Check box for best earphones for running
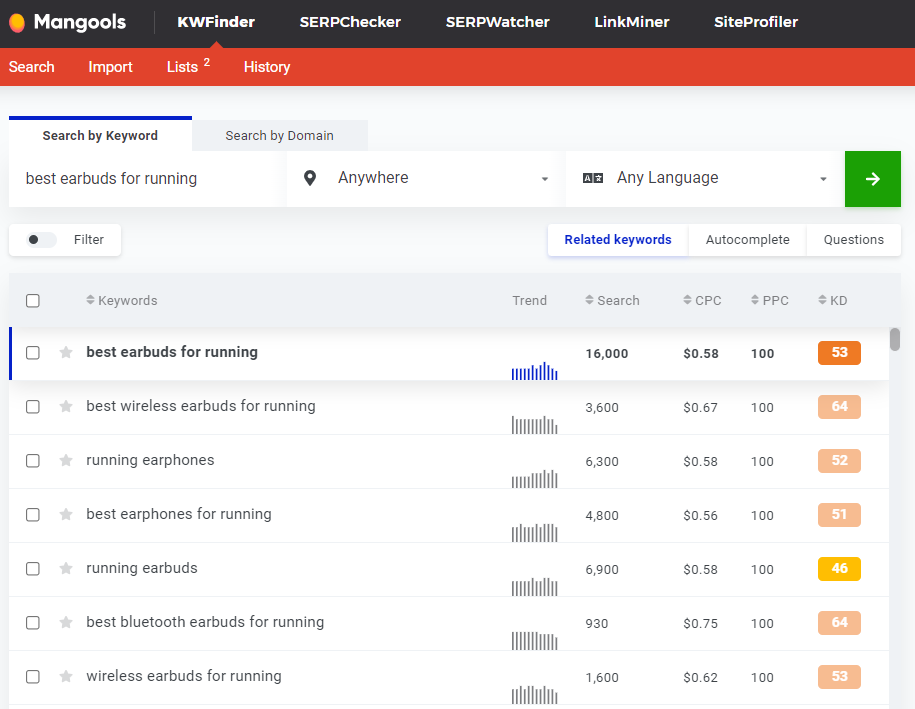 tap(33, 514)
